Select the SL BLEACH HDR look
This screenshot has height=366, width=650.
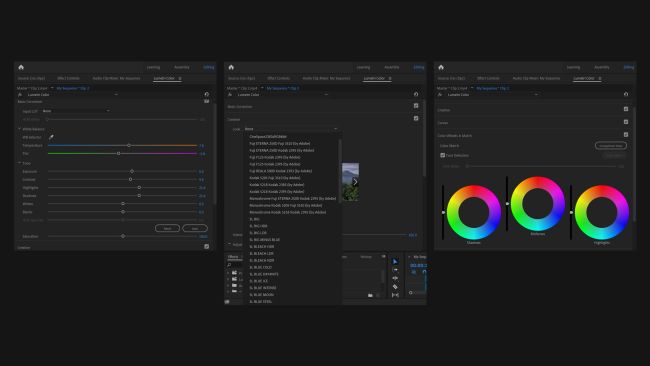(x=262, y=247)
